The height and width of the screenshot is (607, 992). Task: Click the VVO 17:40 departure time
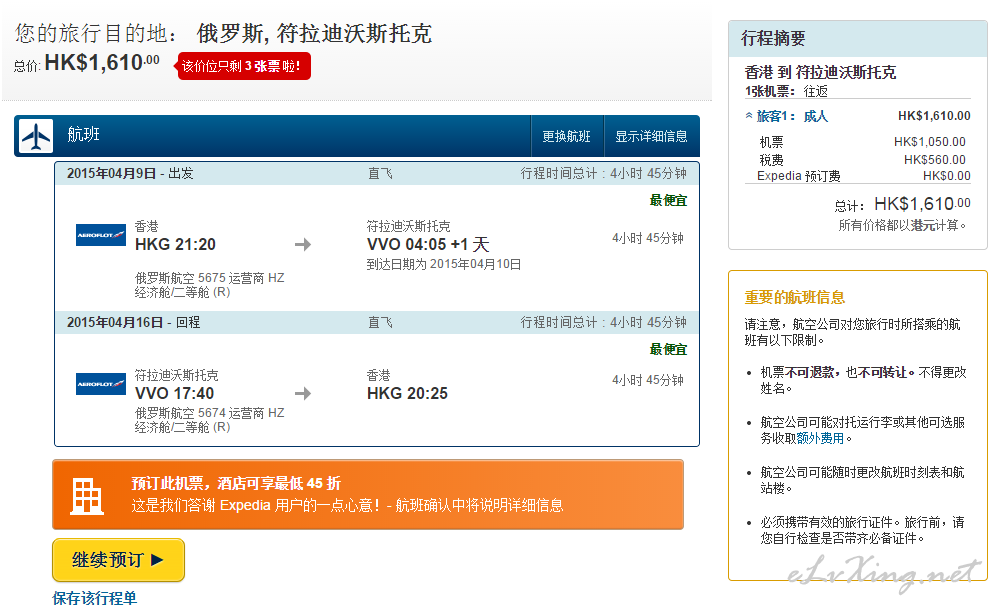click(175, 394)
